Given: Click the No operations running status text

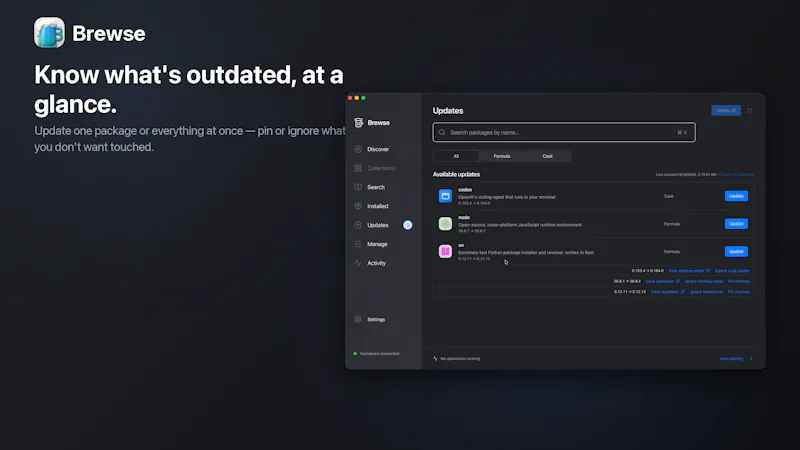Looking at the screenshot, I should click(460, 359).
